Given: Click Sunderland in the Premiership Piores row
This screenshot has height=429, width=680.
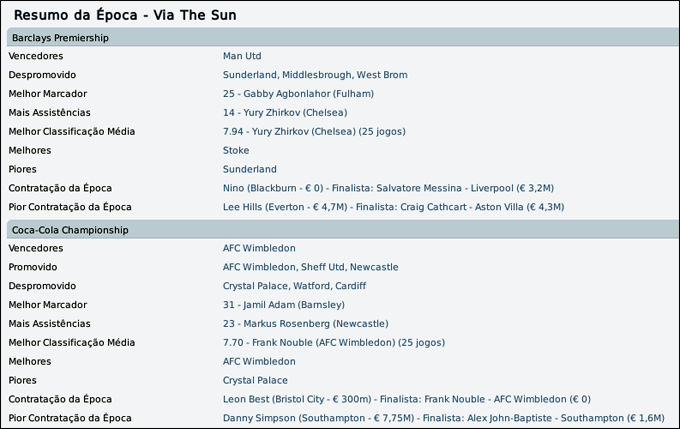Looking at the screenshot, I should tap(250, 169).
